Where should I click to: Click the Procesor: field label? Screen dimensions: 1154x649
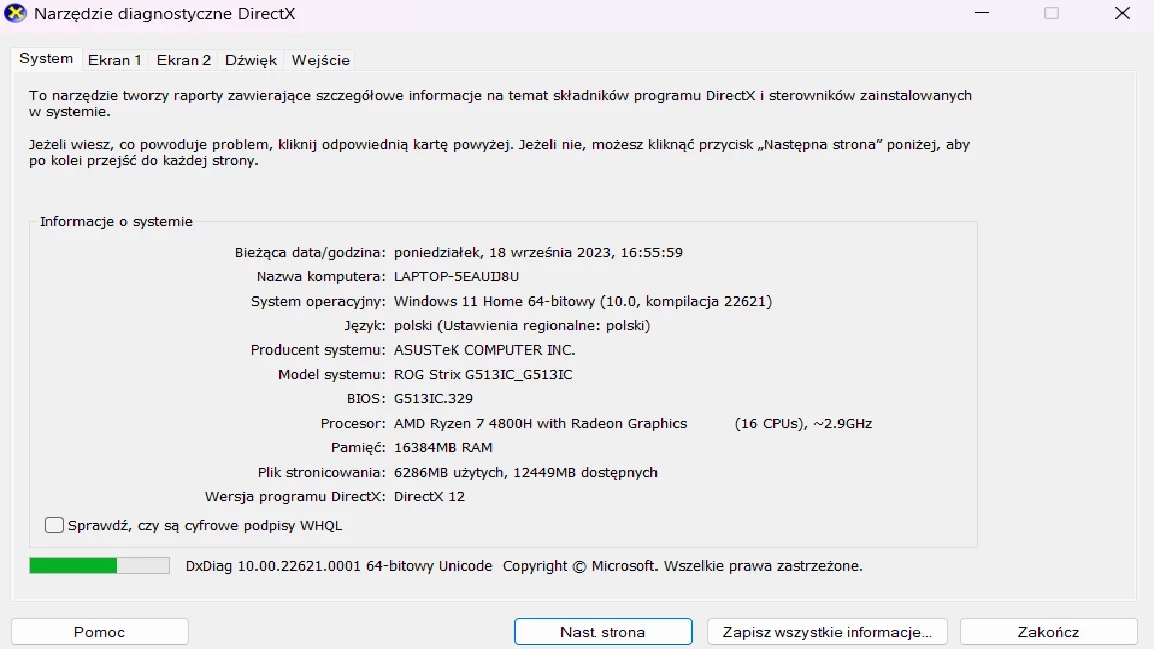[353, 423]
